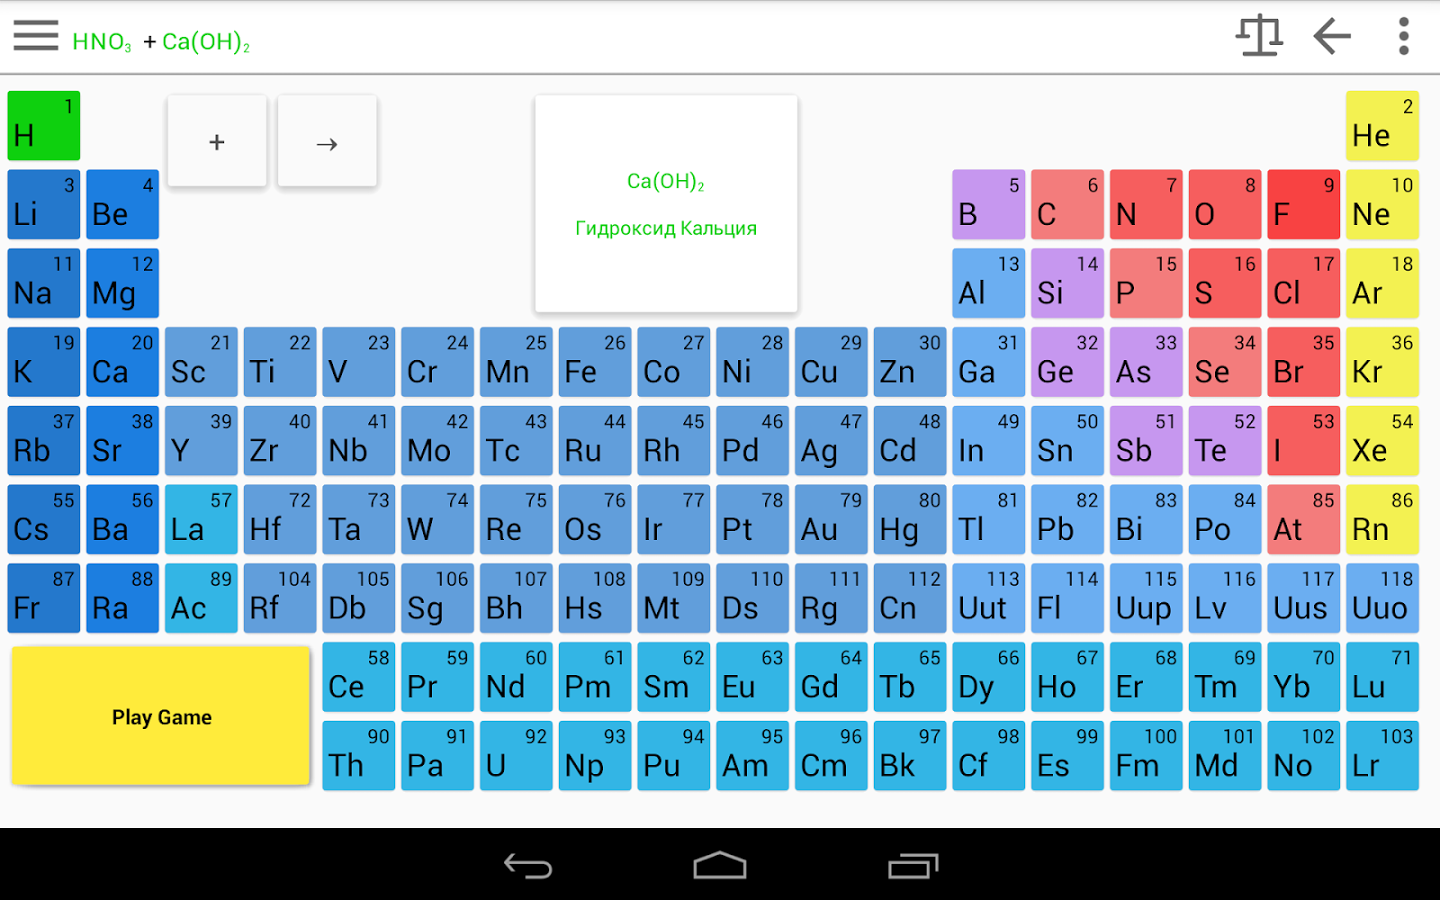Tap the Helium noble gas tile
The height and width of the screenshot is (900, 1440).
pos(1382,126)
